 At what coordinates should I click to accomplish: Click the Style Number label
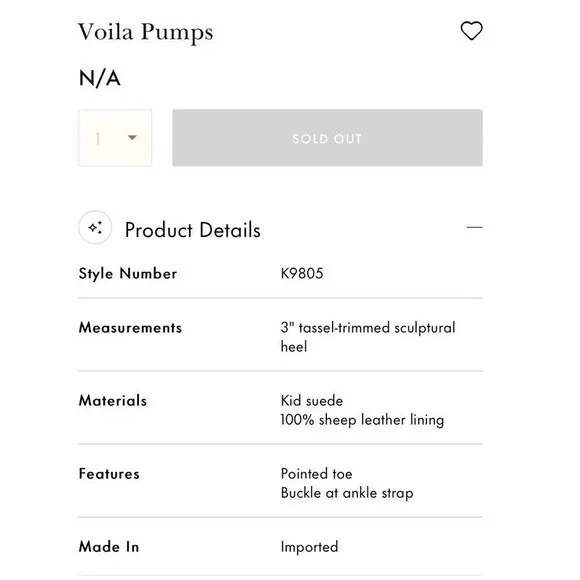[128, 274]
